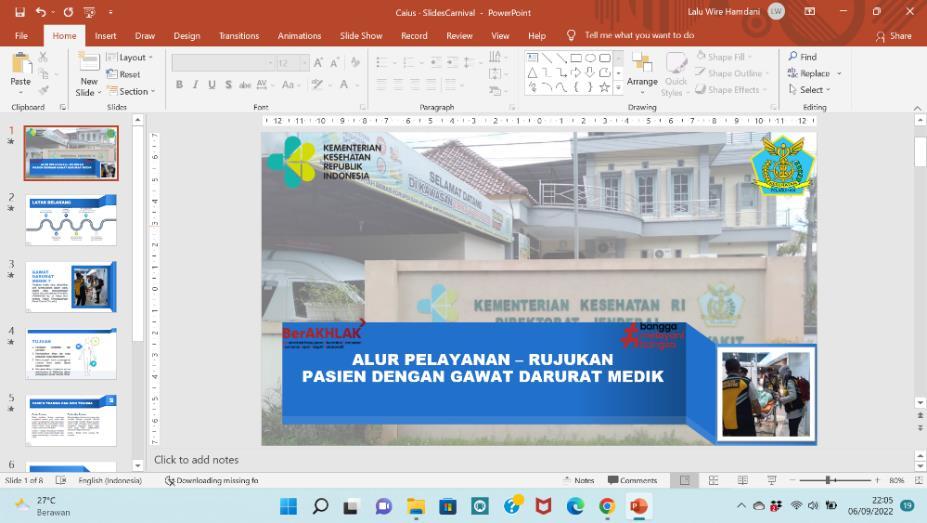The height and width of the screenshot is (523, 927).
Task: Toggle Italic formatting
Action: tap(195, 85)
